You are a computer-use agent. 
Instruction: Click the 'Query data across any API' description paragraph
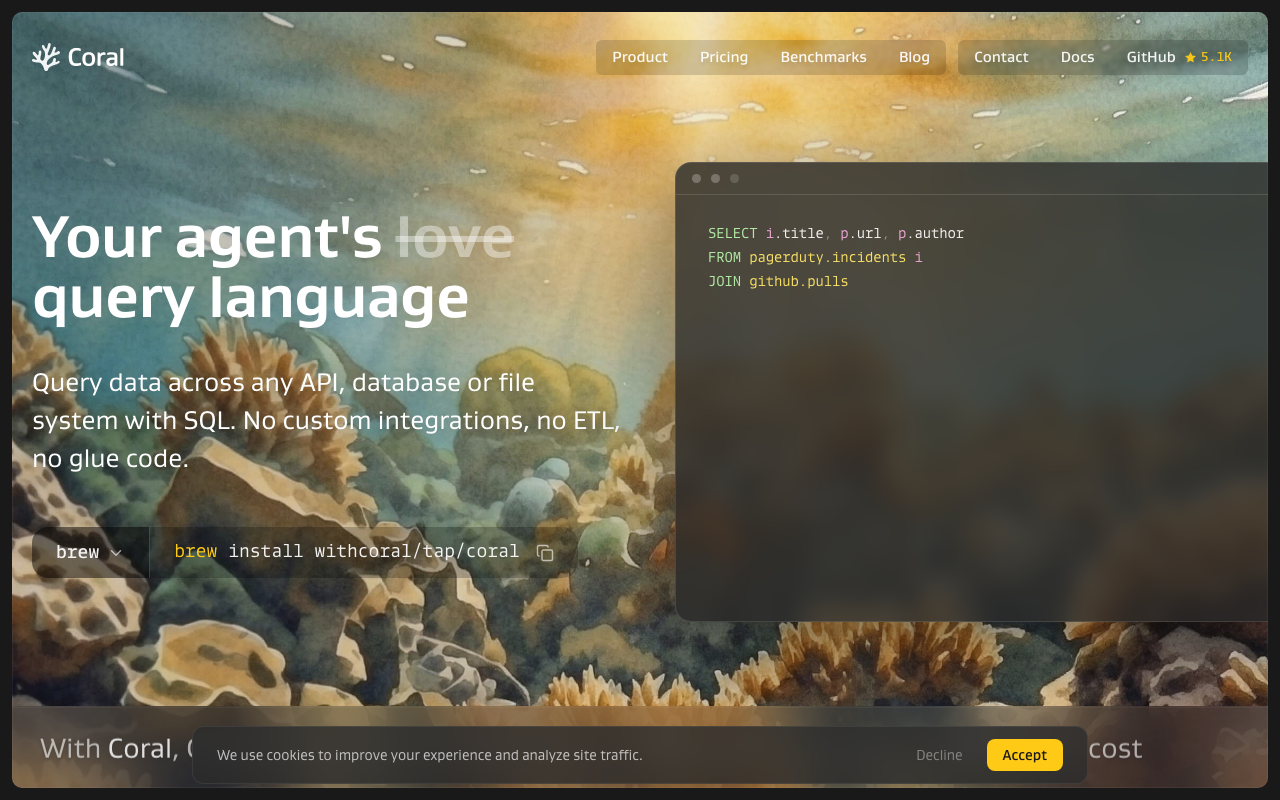[x=326, y=421]
